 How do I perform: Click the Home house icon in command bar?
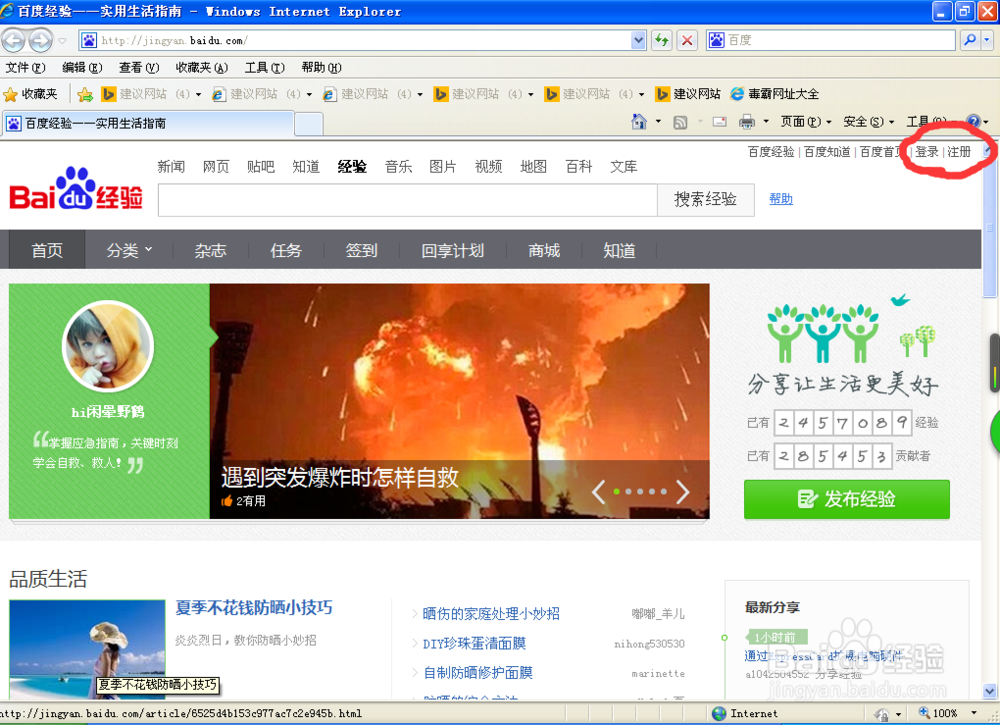click(638, 121)
